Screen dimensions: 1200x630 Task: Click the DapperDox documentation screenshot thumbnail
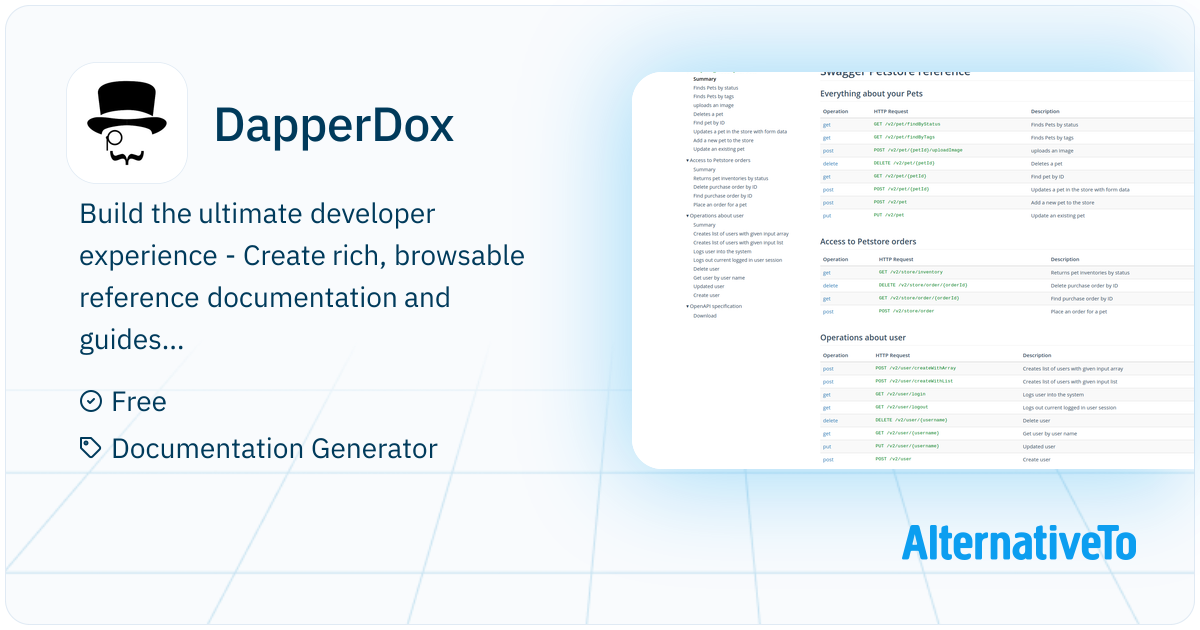(915, 270)
